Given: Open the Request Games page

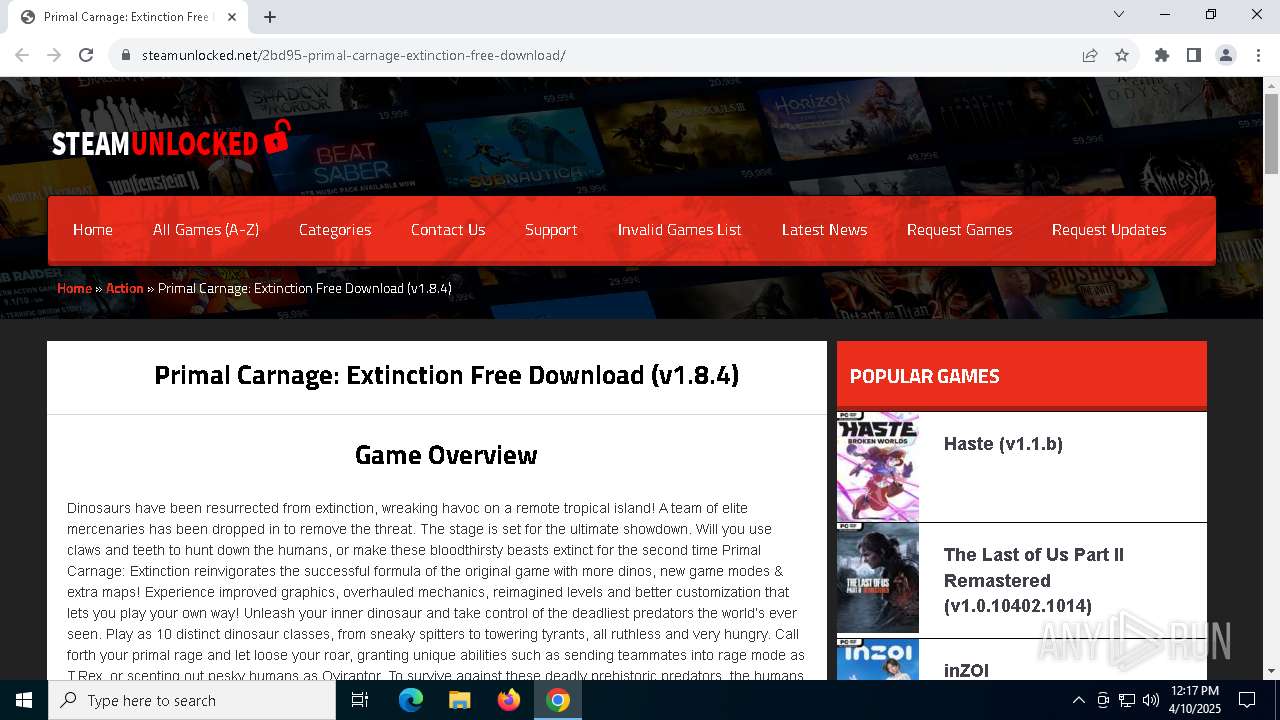Looking at the screenshot, I should [x=959, y=230].
